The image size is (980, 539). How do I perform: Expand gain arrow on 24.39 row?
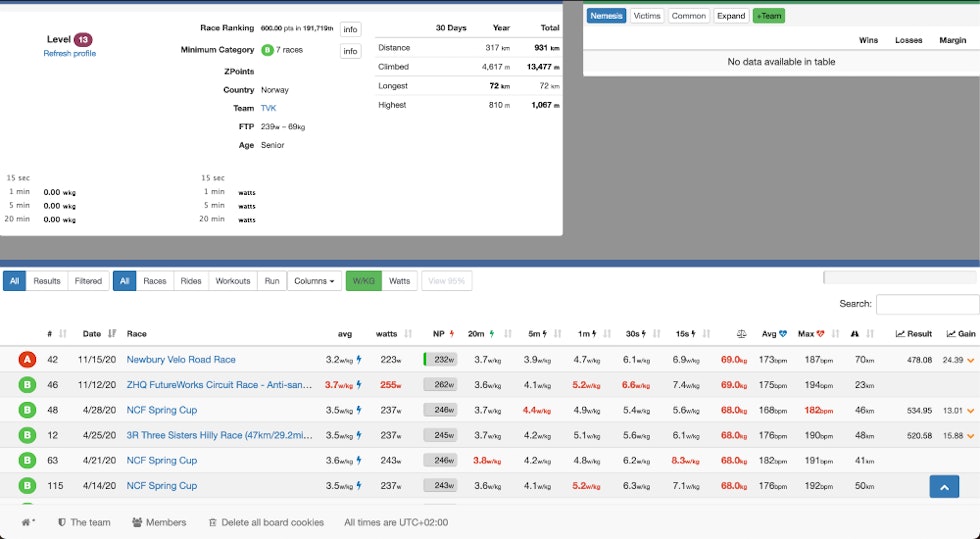pos(971,360)
